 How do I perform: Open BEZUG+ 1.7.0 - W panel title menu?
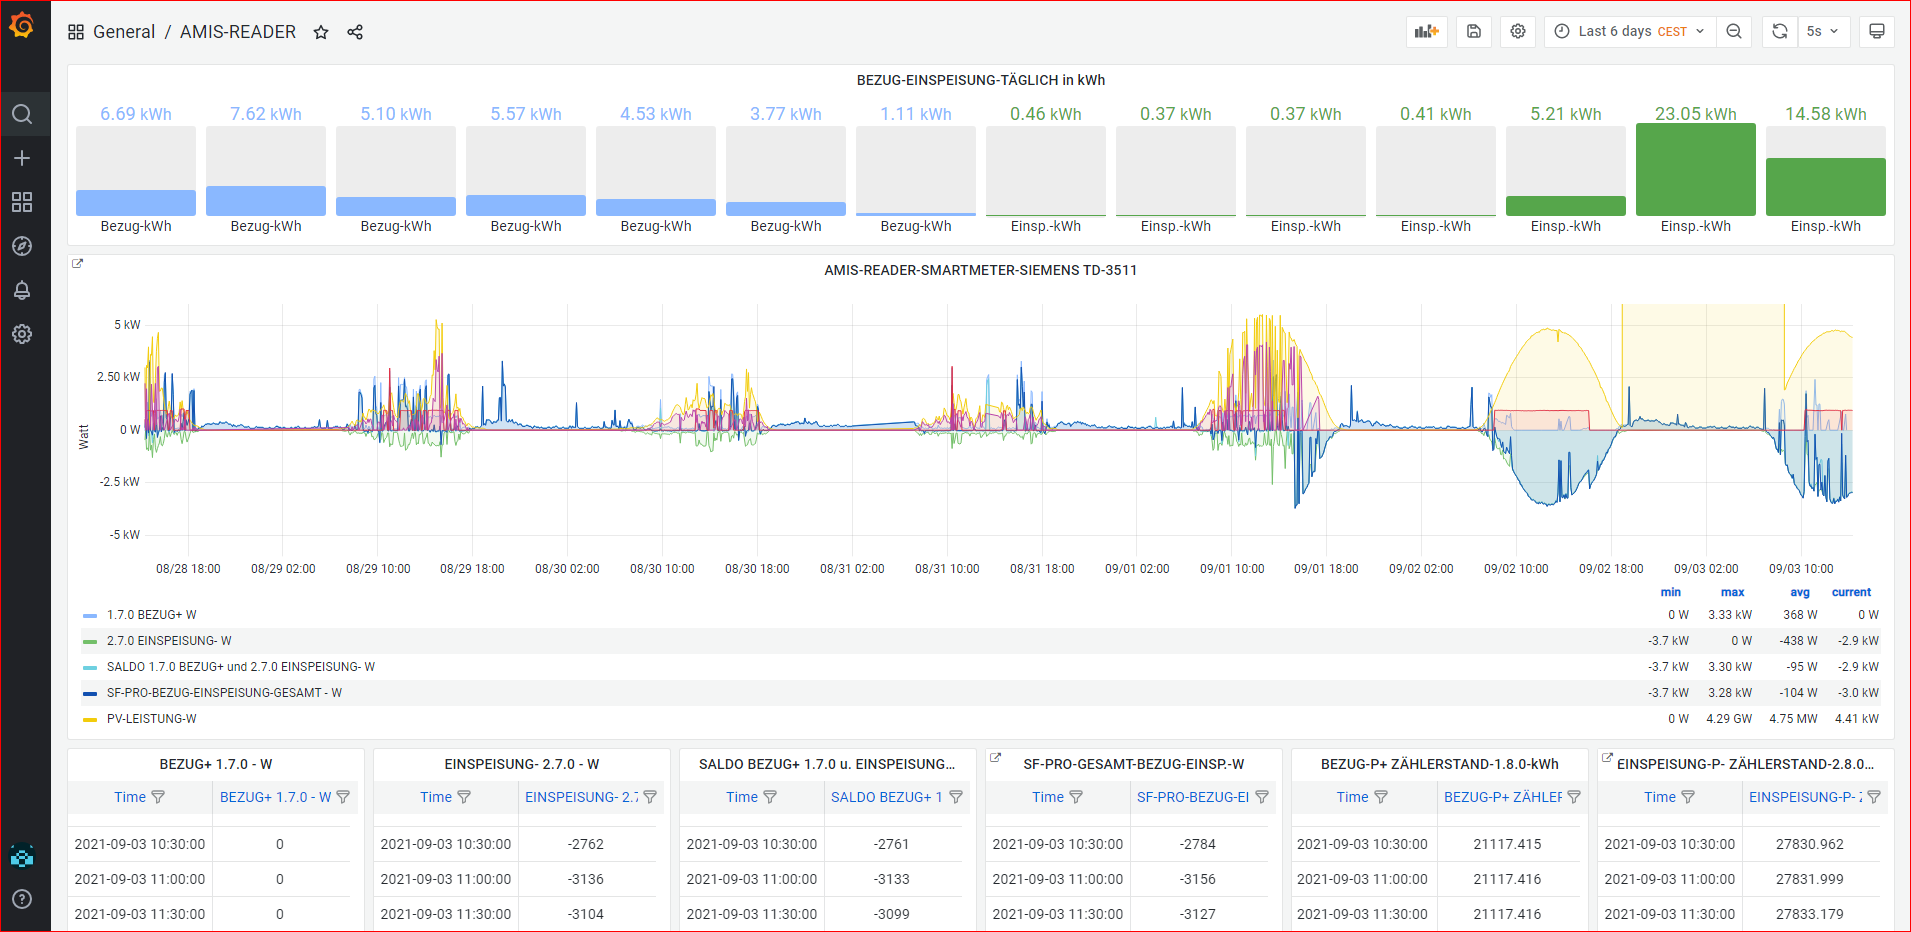(x=216, y=764)
